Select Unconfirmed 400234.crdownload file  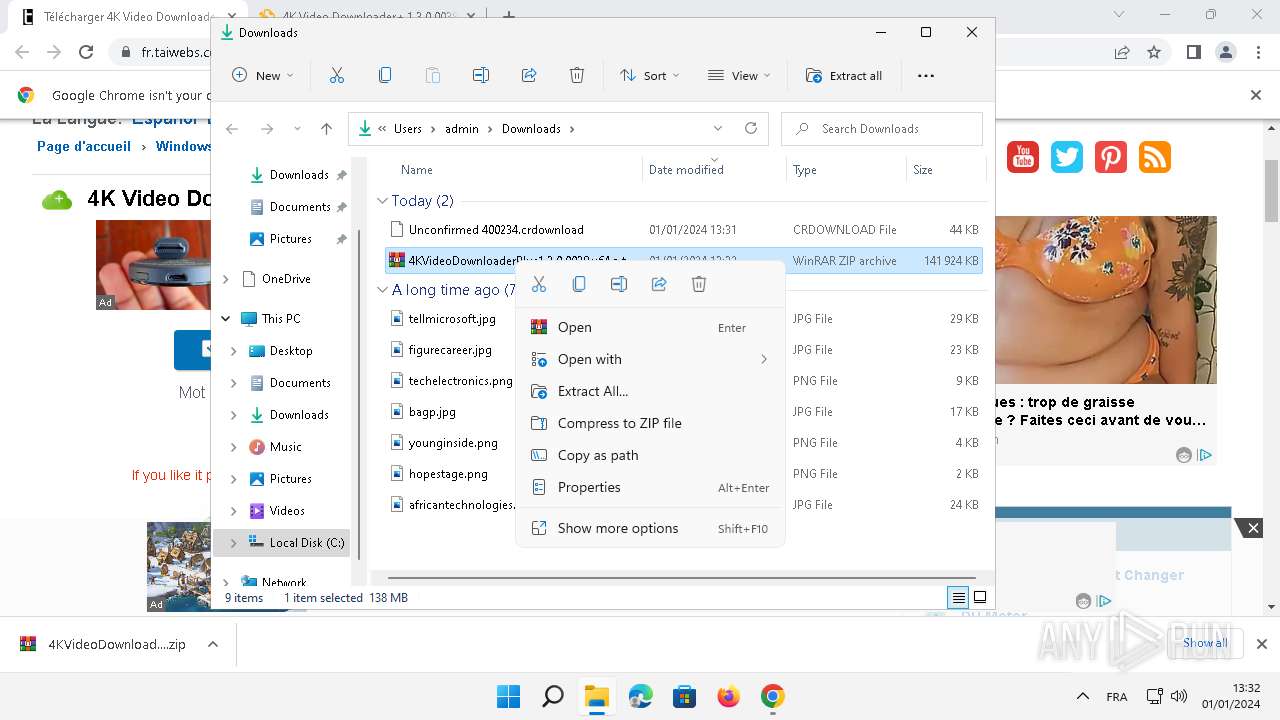click(x=684, y=230)
